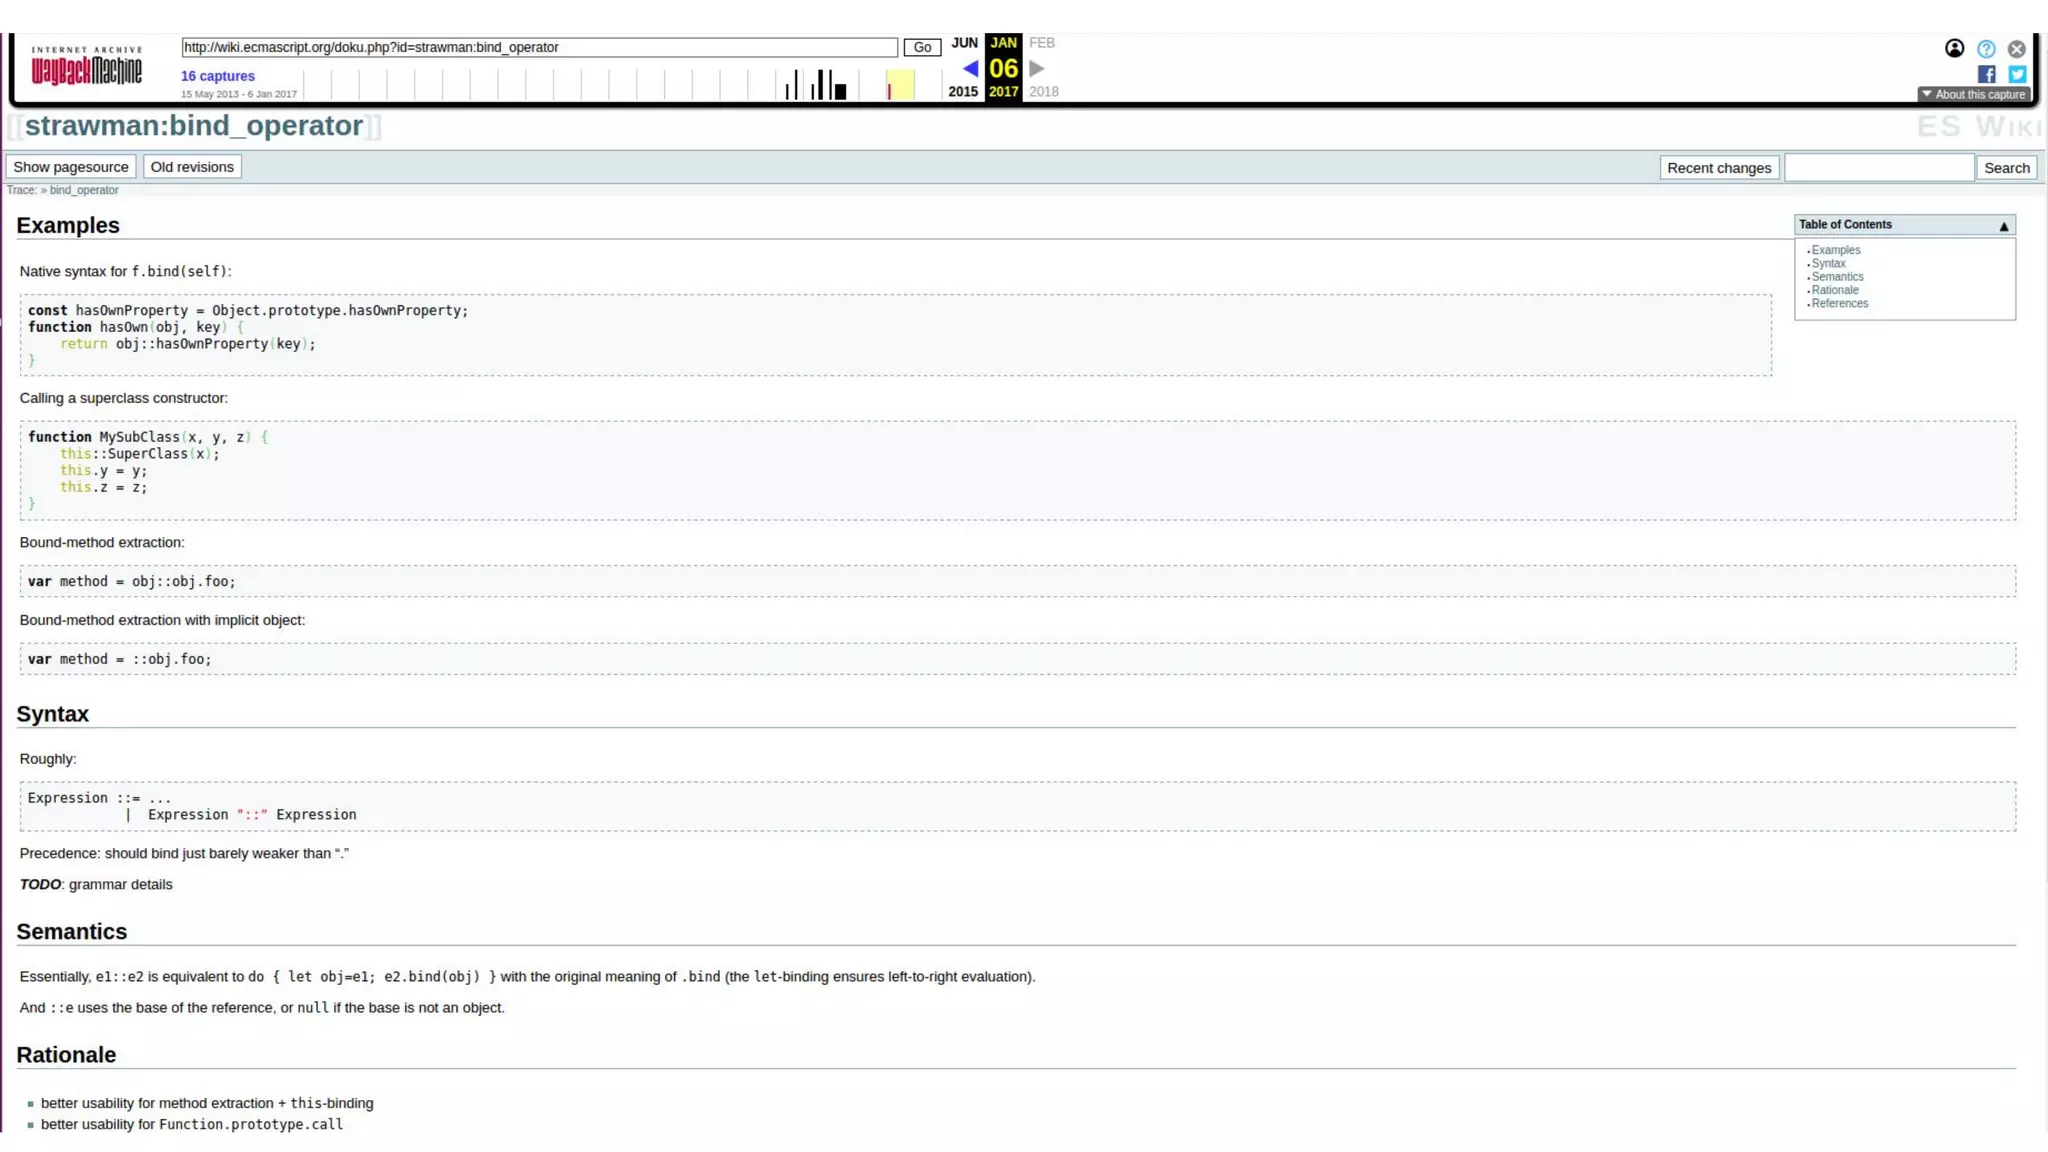Image resolution: width=2048 pixels, height=1152 pixels.
Task: Click the next capture gray arrow
Action: [x=1037, y=68]
